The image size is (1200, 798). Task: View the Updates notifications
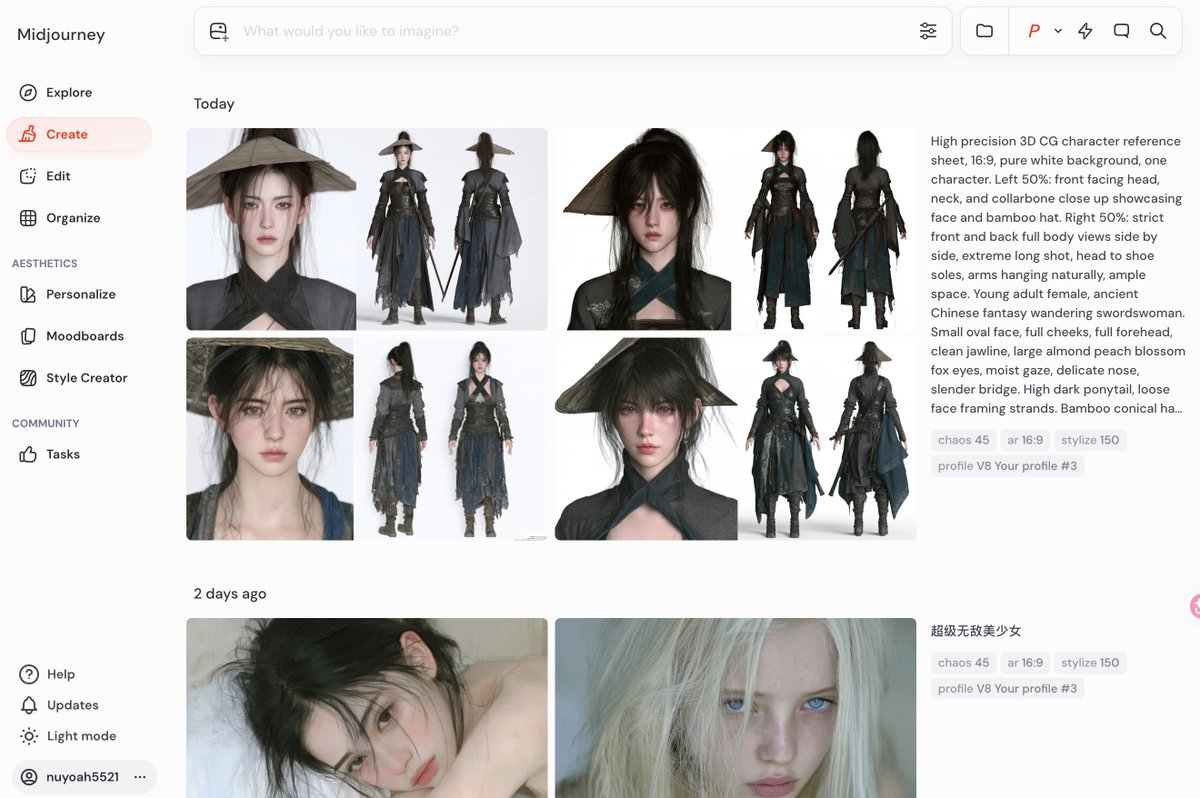tap(72, 705)
